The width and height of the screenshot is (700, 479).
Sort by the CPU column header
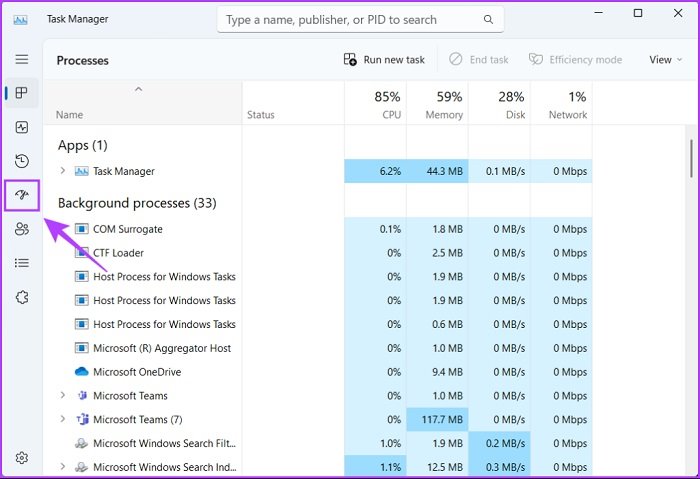(x=375, y=104)
